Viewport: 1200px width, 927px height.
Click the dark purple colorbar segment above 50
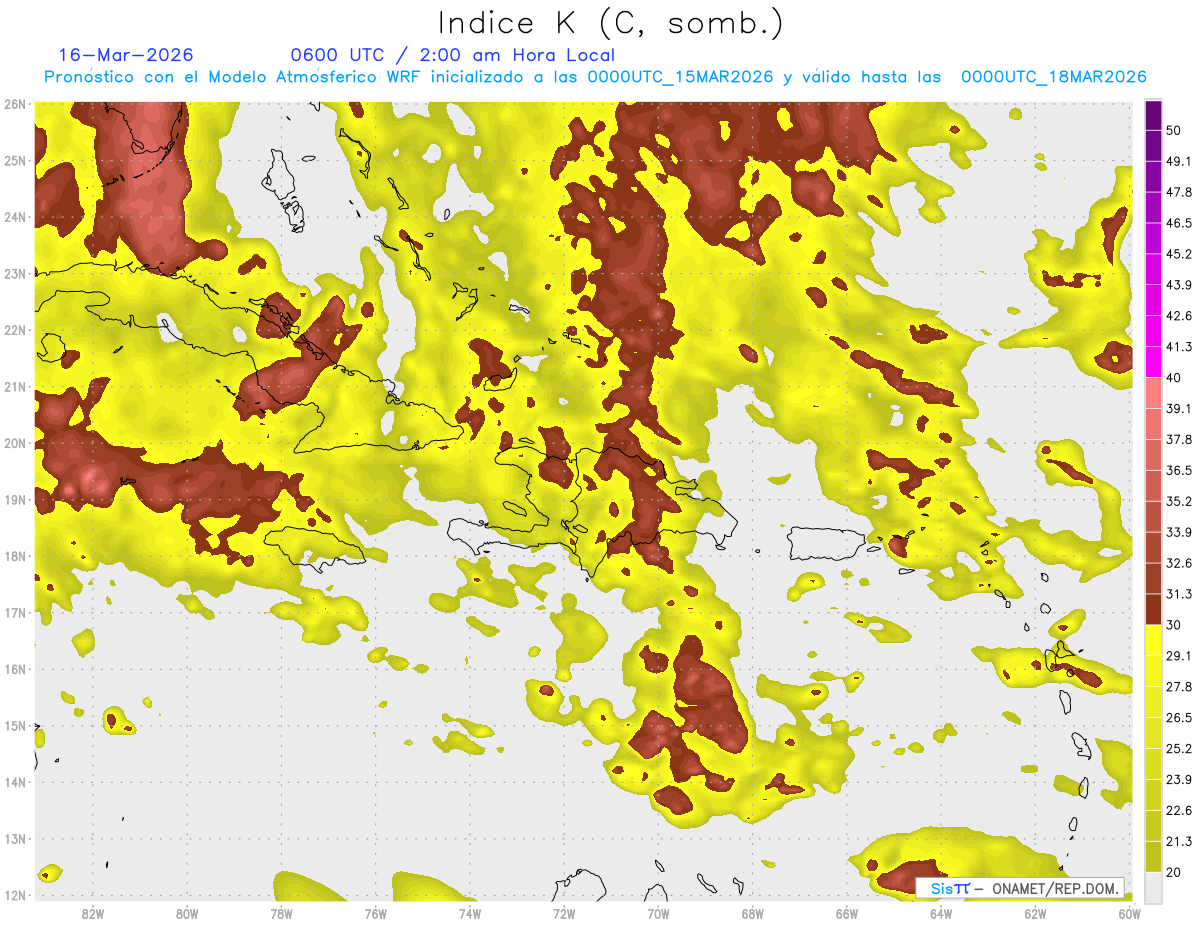tap(1153, 116)
